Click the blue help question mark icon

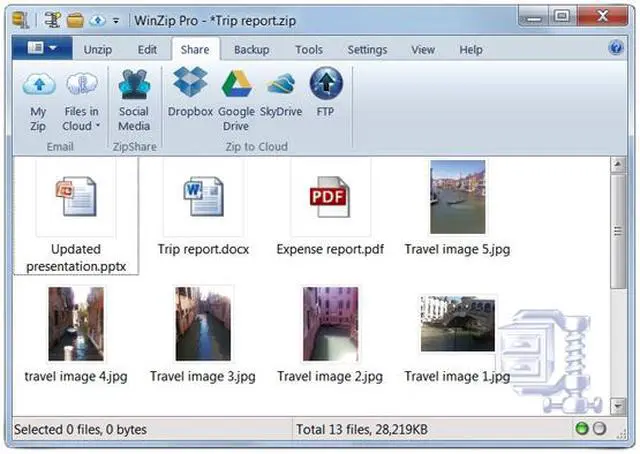tap(616, 48)
